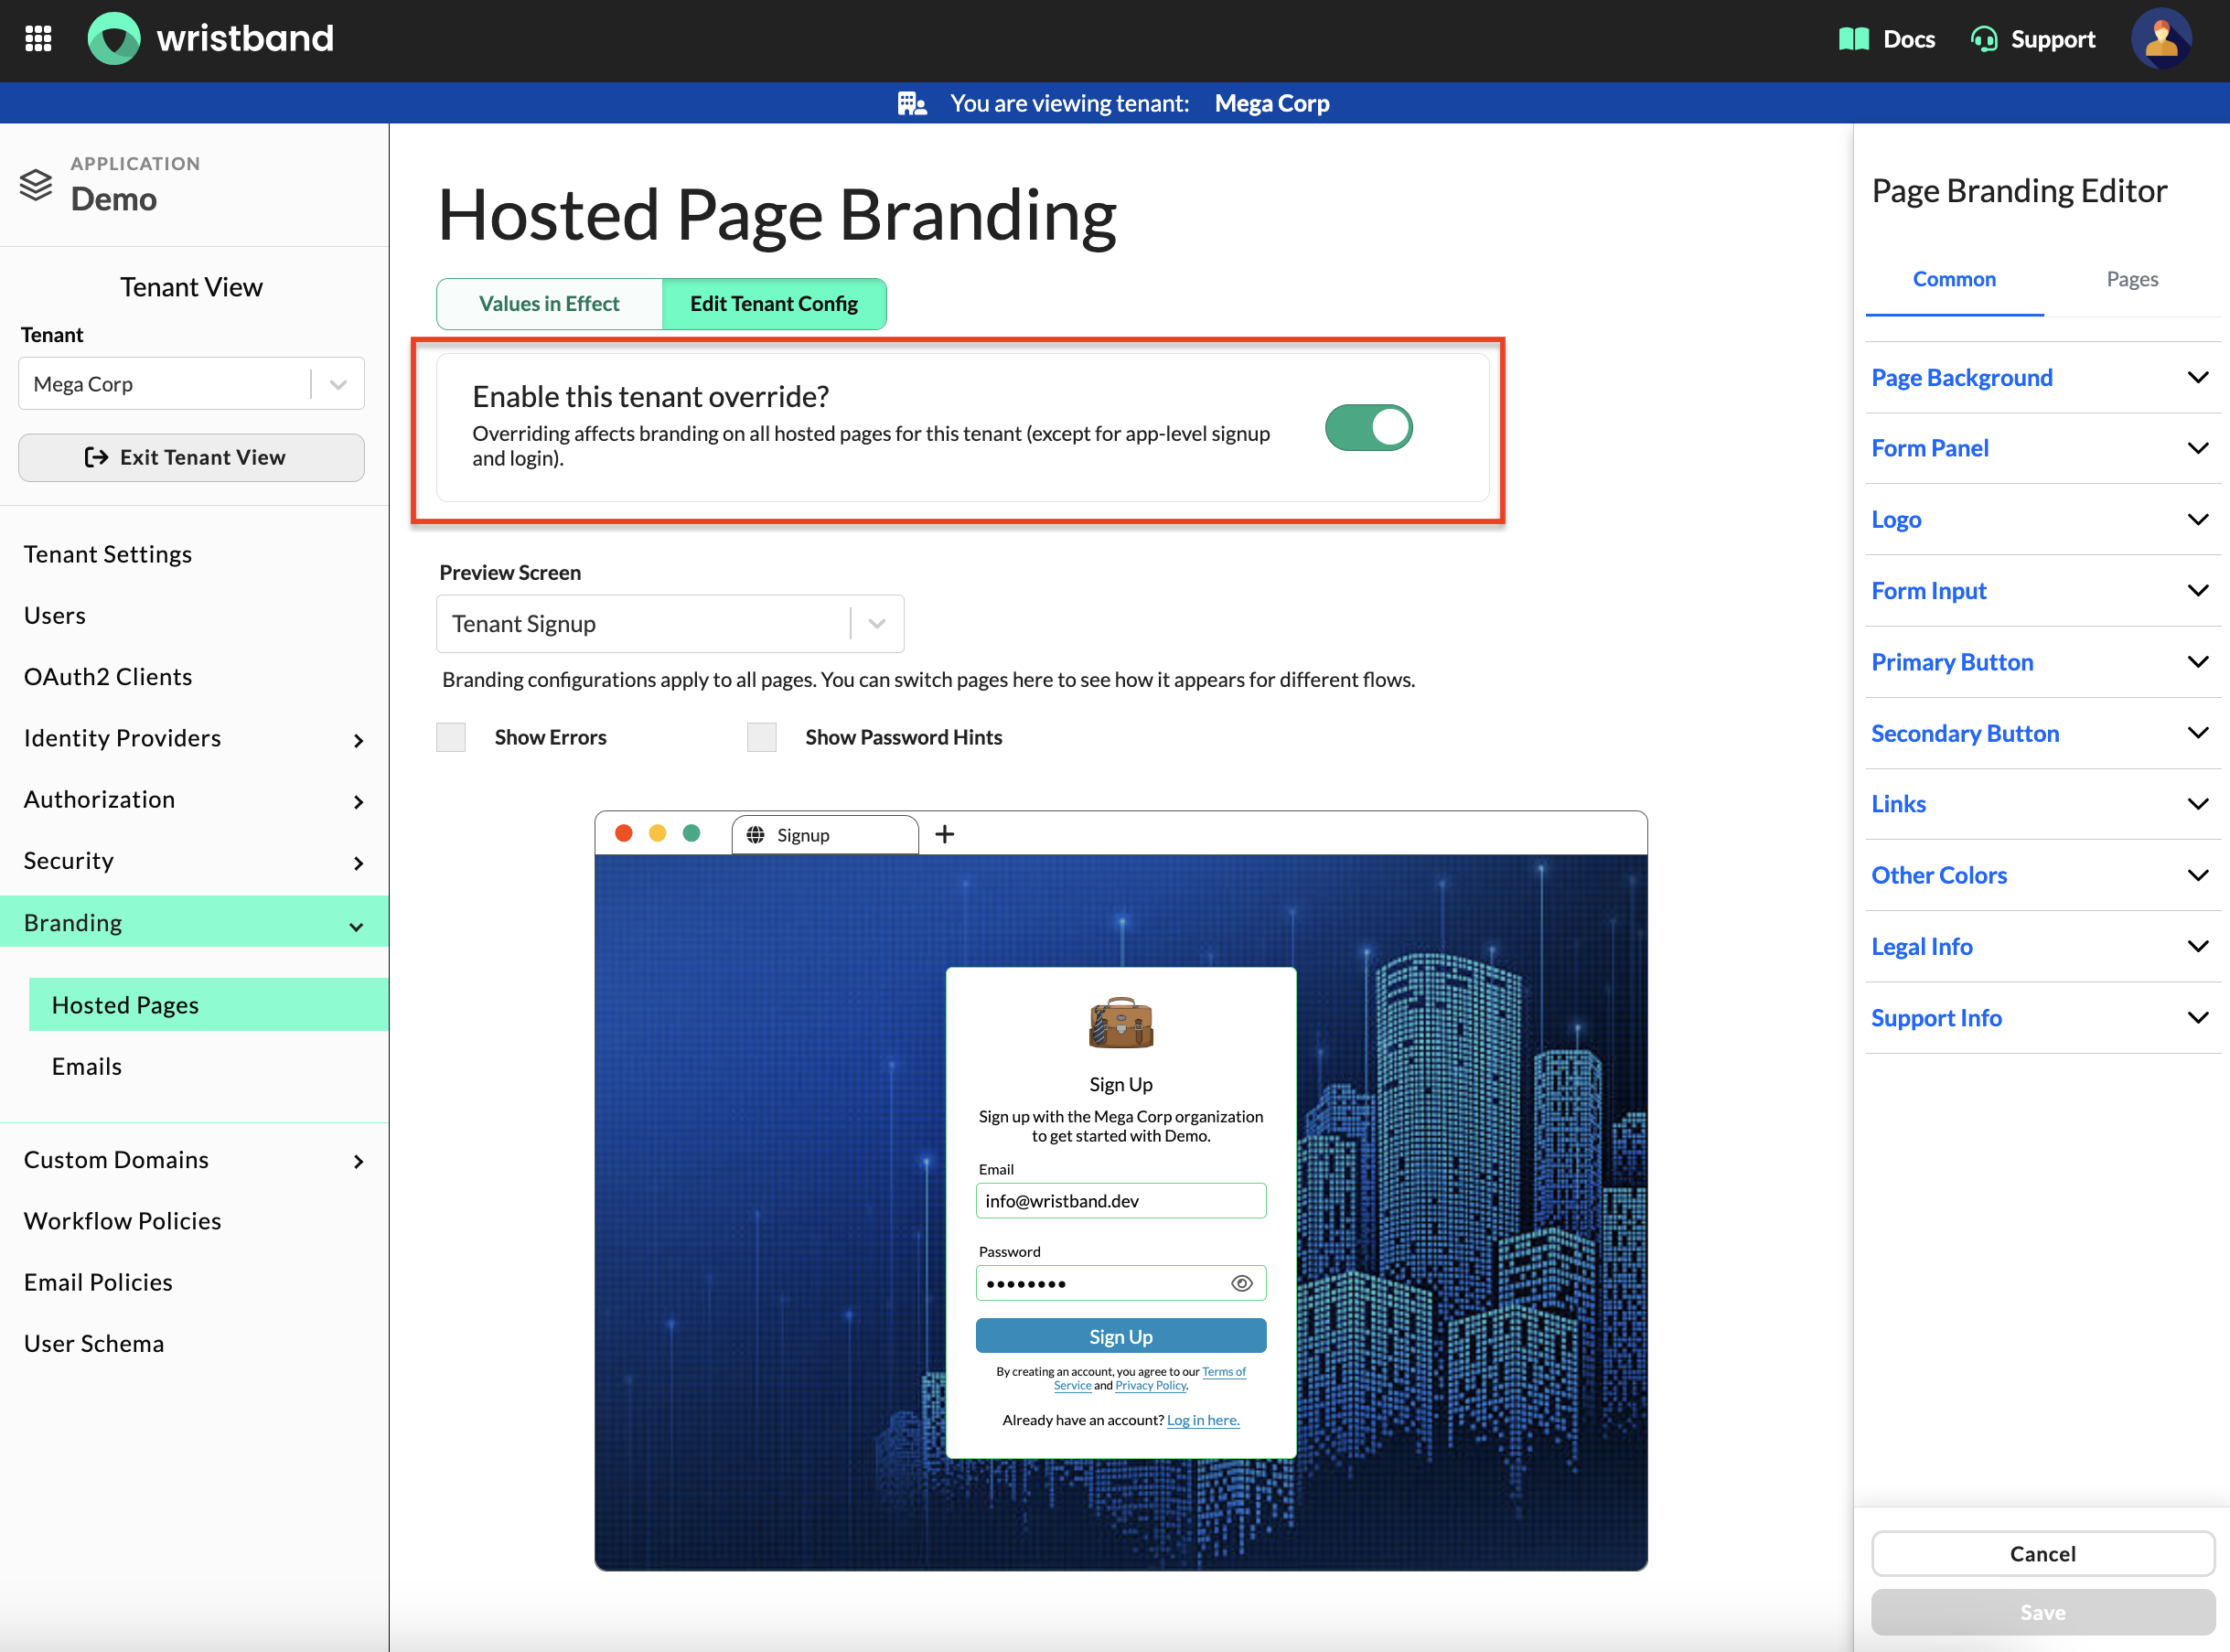2230x1652 pixels.
Task: Click the briefcase logo in signup preview
Action: click(1121, 1022)
